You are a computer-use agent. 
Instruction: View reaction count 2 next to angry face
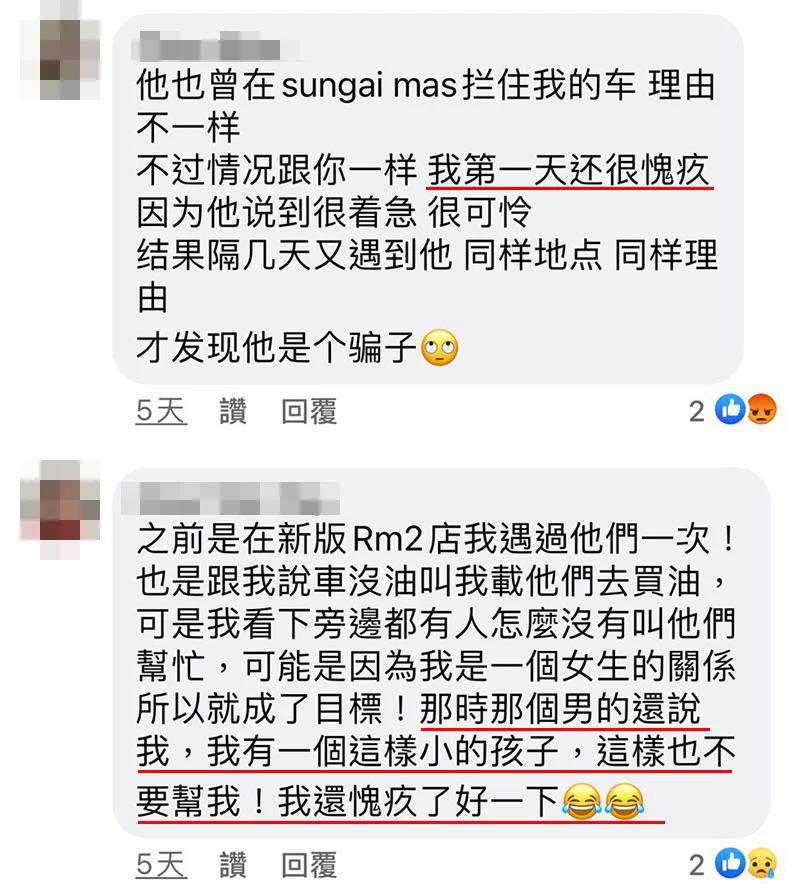click(x=697, y=411)
